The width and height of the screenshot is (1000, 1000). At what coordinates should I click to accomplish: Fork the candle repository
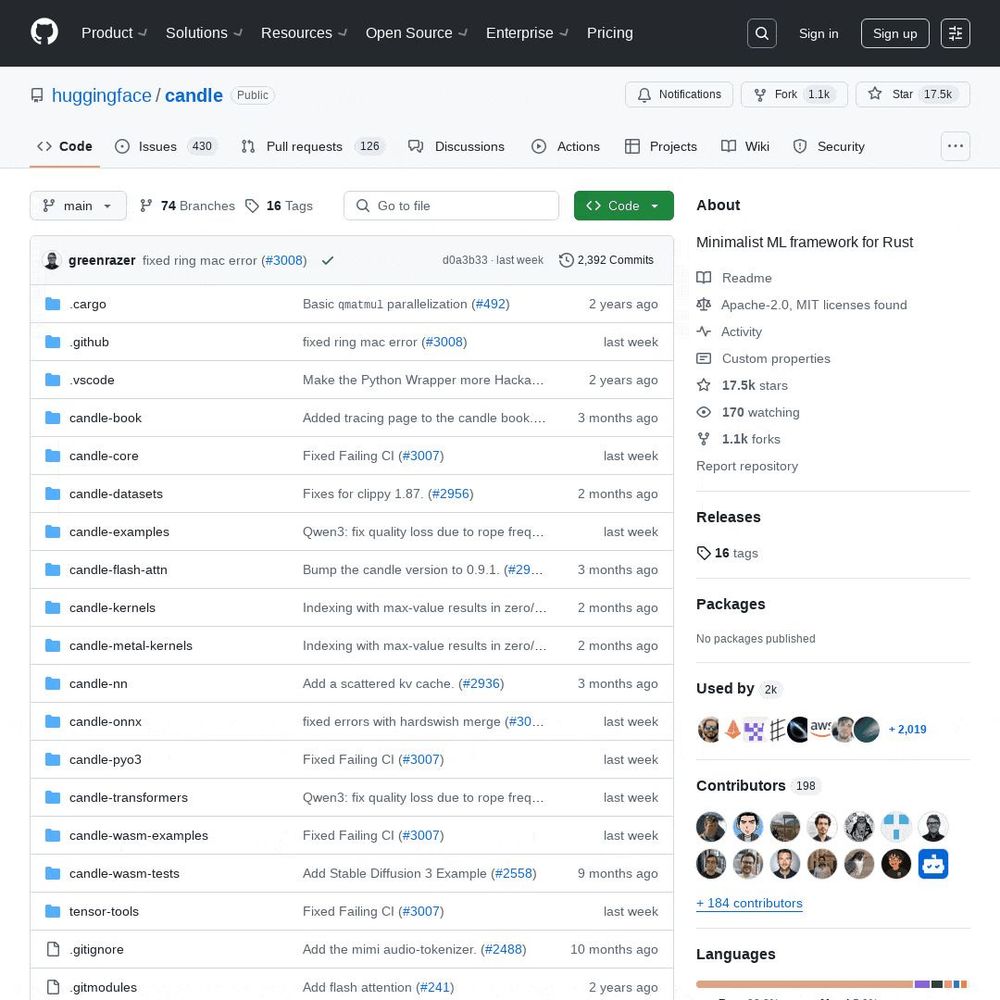[x=793, y=94]
